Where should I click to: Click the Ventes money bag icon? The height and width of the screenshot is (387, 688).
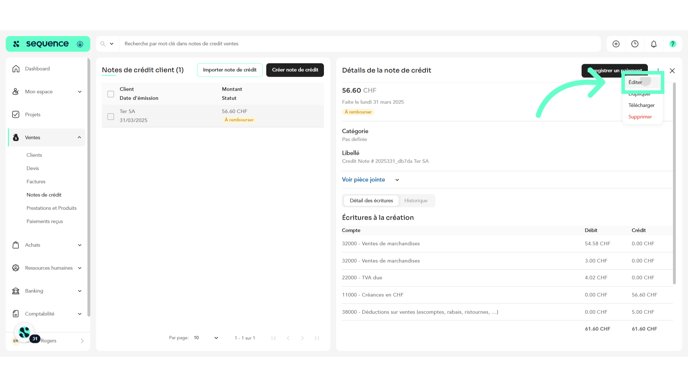pyautogui.click(x=16, y=137)
